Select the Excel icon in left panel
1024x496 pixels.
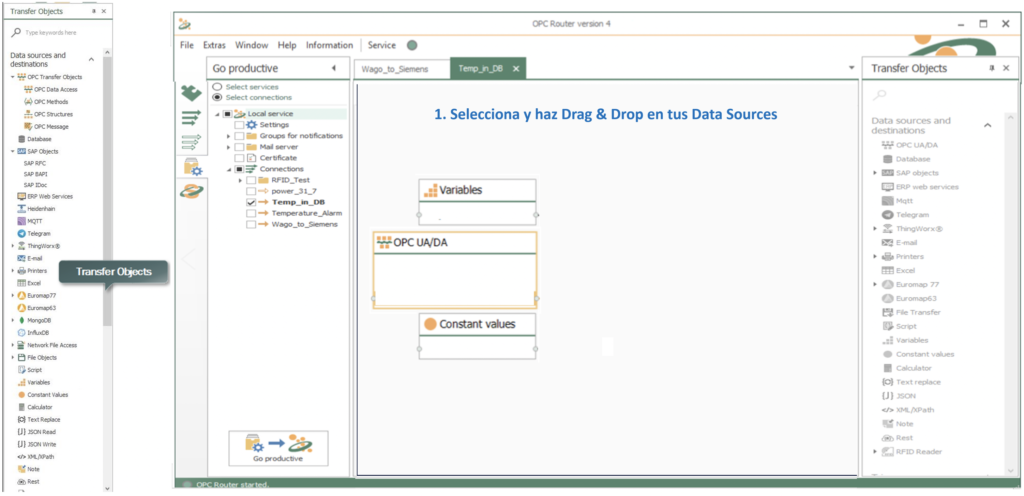coord(22,283)
